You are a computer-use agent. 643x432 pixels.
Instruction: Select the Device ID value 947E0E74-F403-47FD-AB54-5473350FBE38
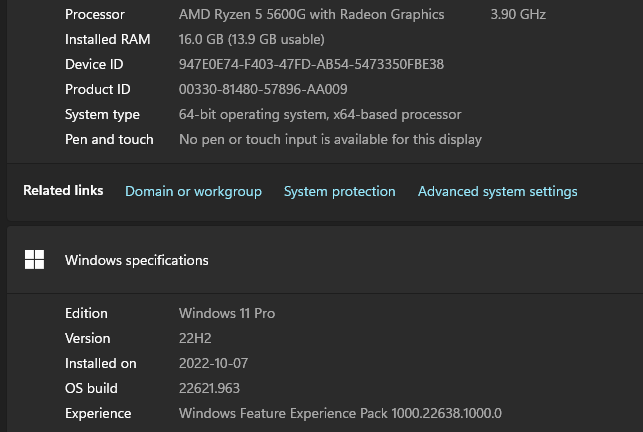click(x=311, y=64)
